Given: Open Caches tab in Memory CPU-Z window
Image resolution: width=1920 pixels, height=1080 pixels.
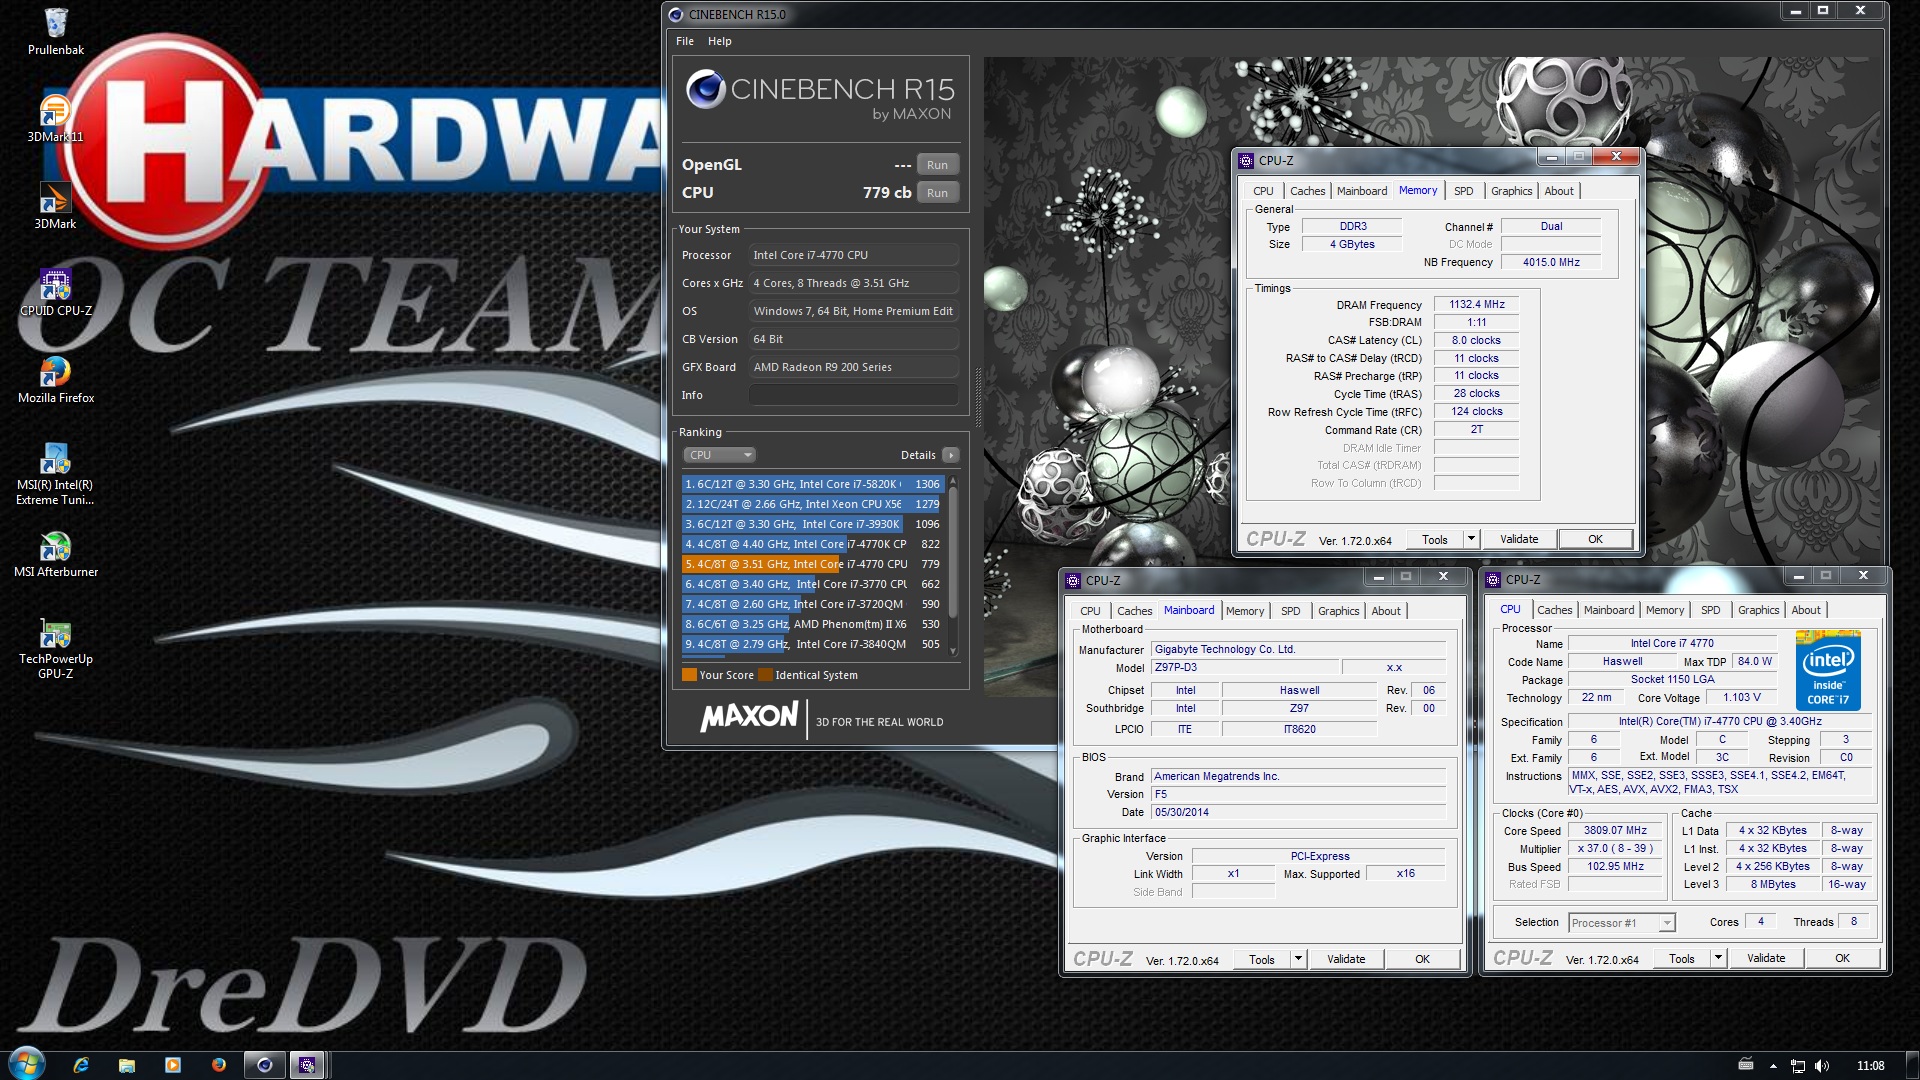Looking at the screenshot, I should tap(1307, 191).
